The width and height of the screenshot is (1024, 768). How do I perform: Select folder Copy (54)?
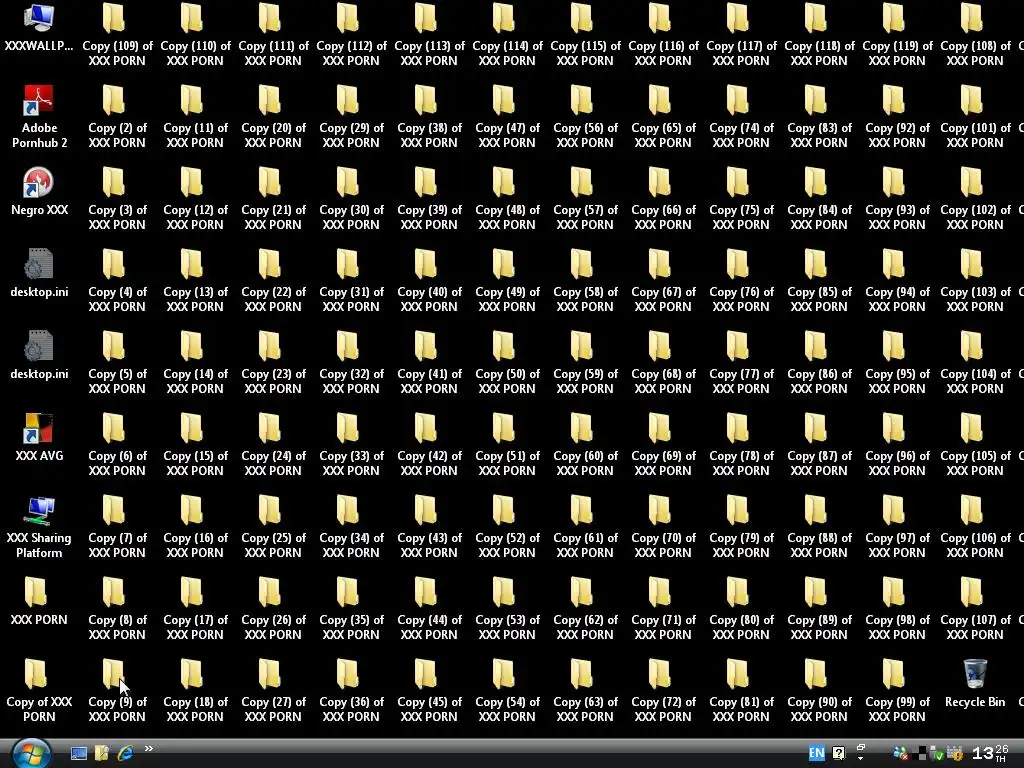(x=507, y=691)
